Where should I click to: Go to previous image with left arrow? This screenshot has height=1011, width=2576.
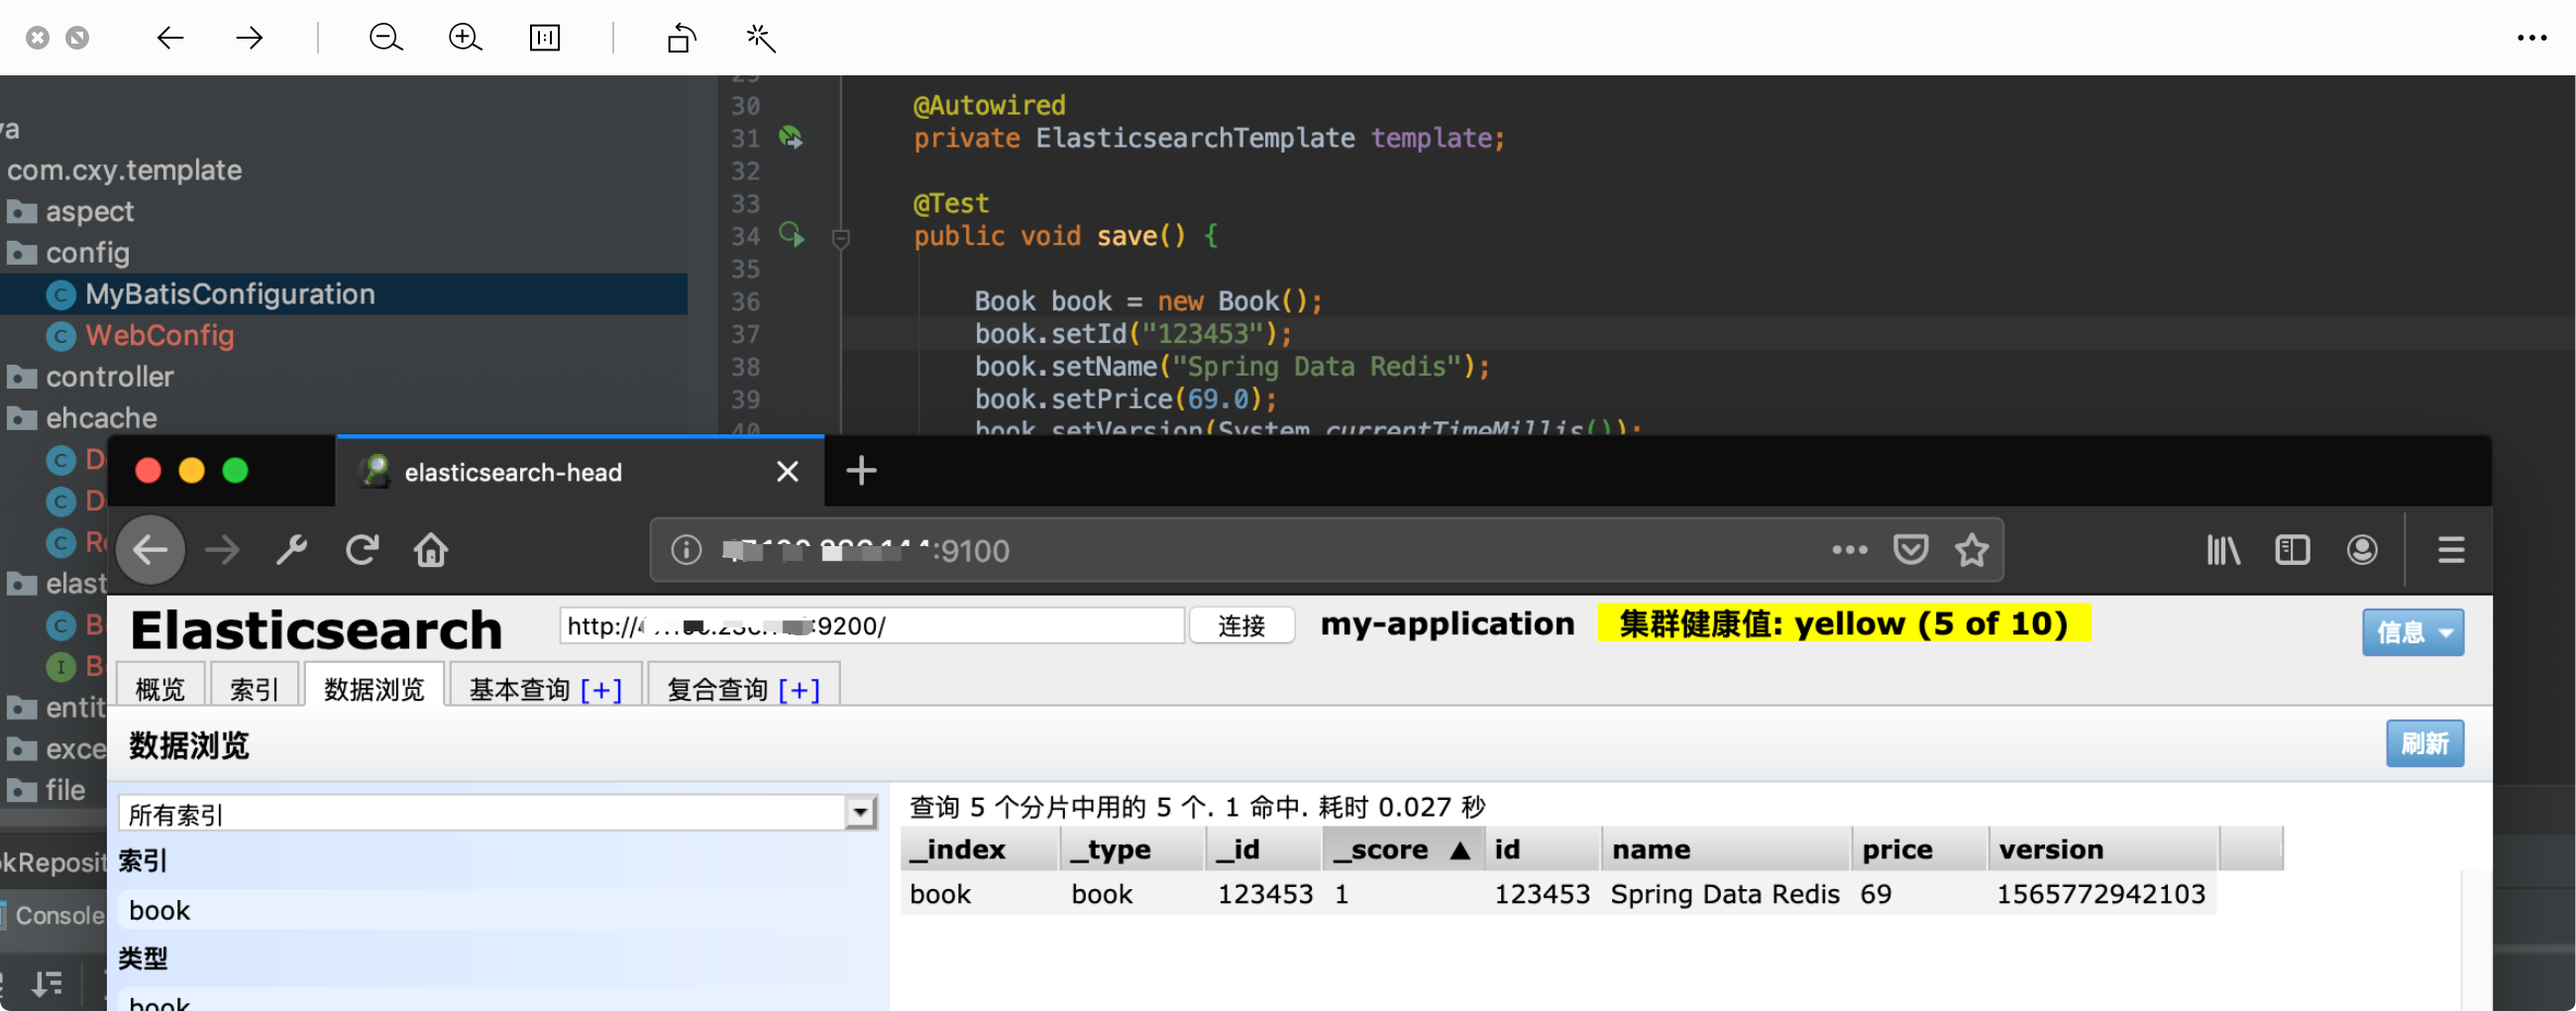coord(170,38)
